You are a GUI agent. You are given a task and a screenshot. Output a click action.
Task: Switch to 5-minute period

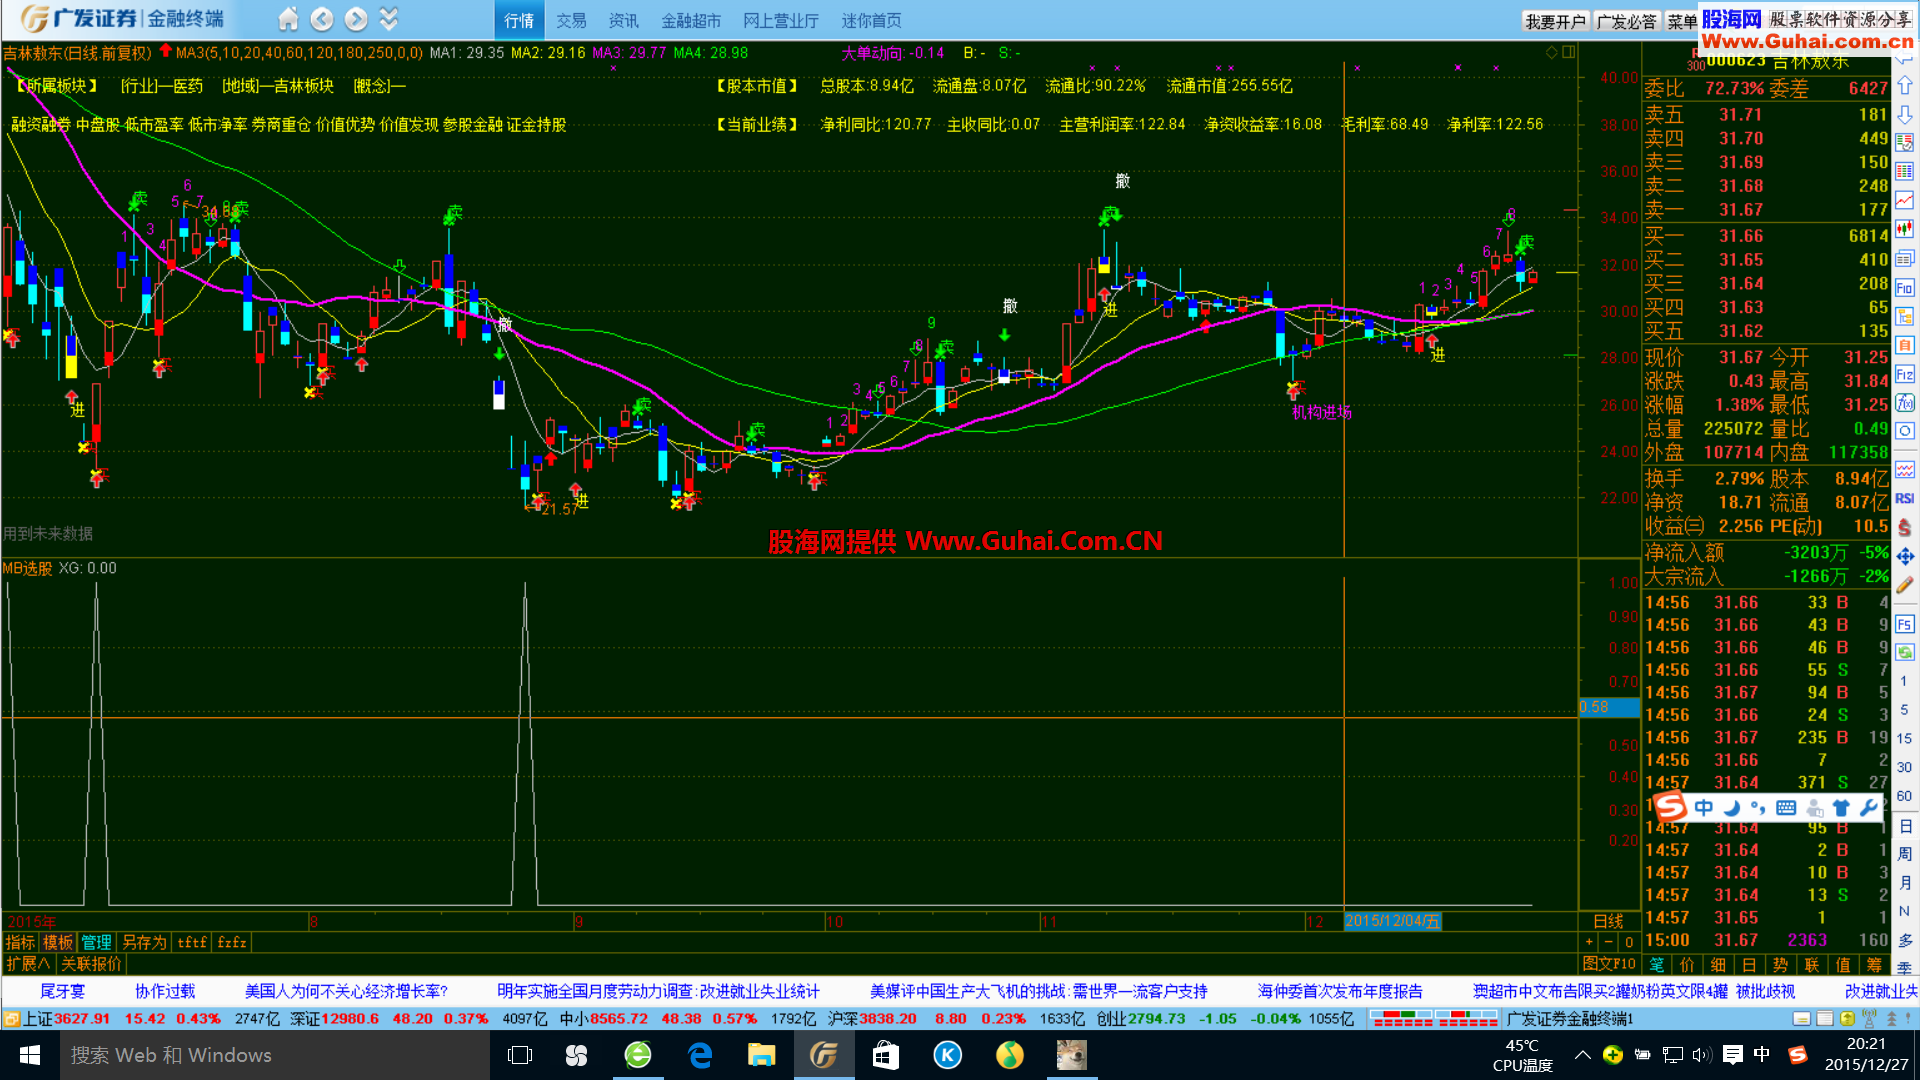tap(1904, 710)
